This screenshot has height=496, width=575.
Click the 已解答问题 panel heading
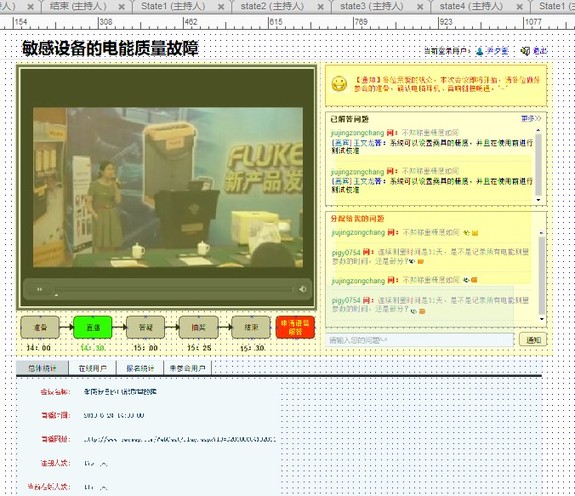[x=349, y=119]
